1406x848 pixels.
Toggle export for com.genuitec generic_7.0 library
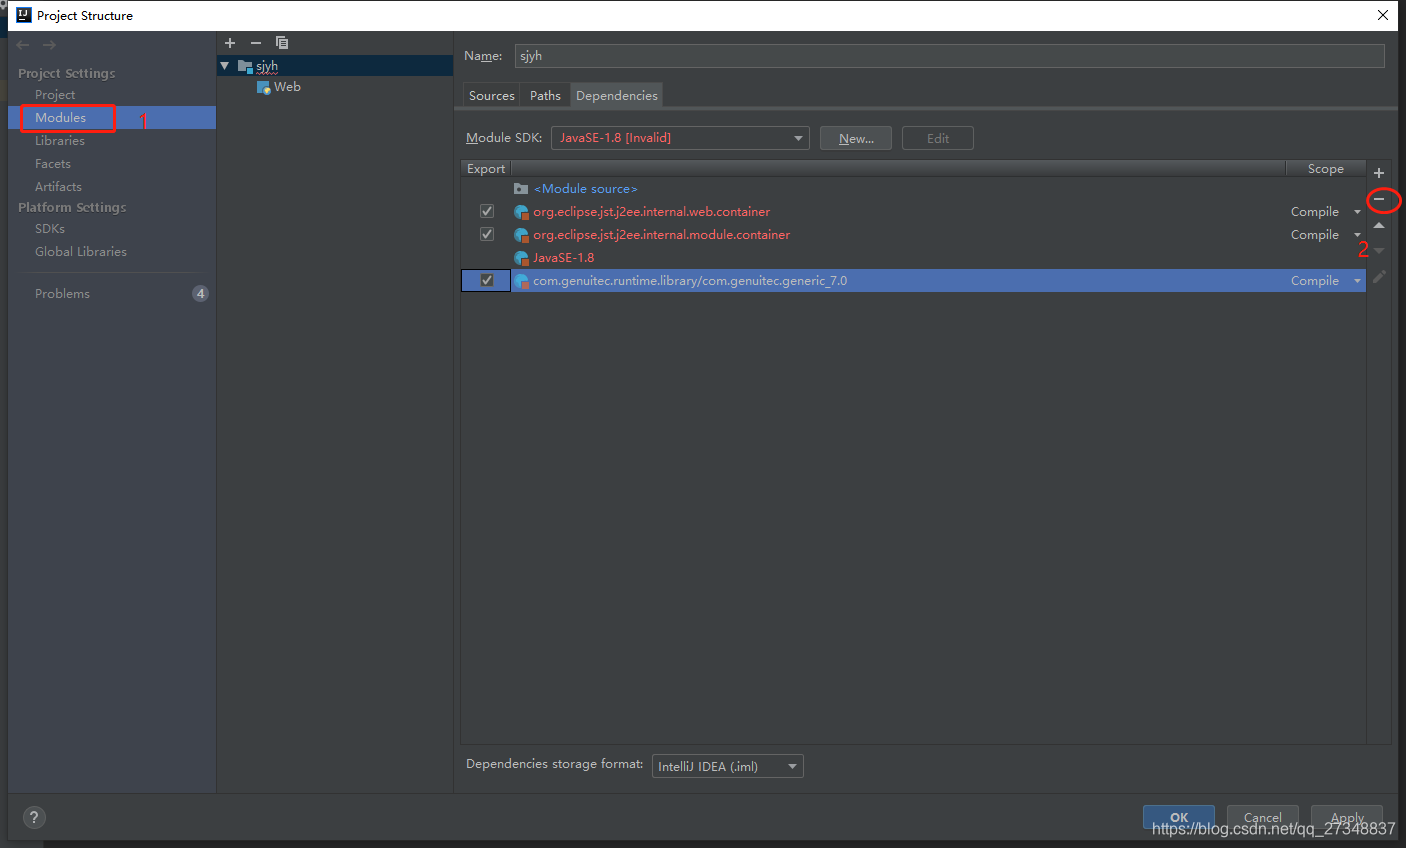coord(487,280)
